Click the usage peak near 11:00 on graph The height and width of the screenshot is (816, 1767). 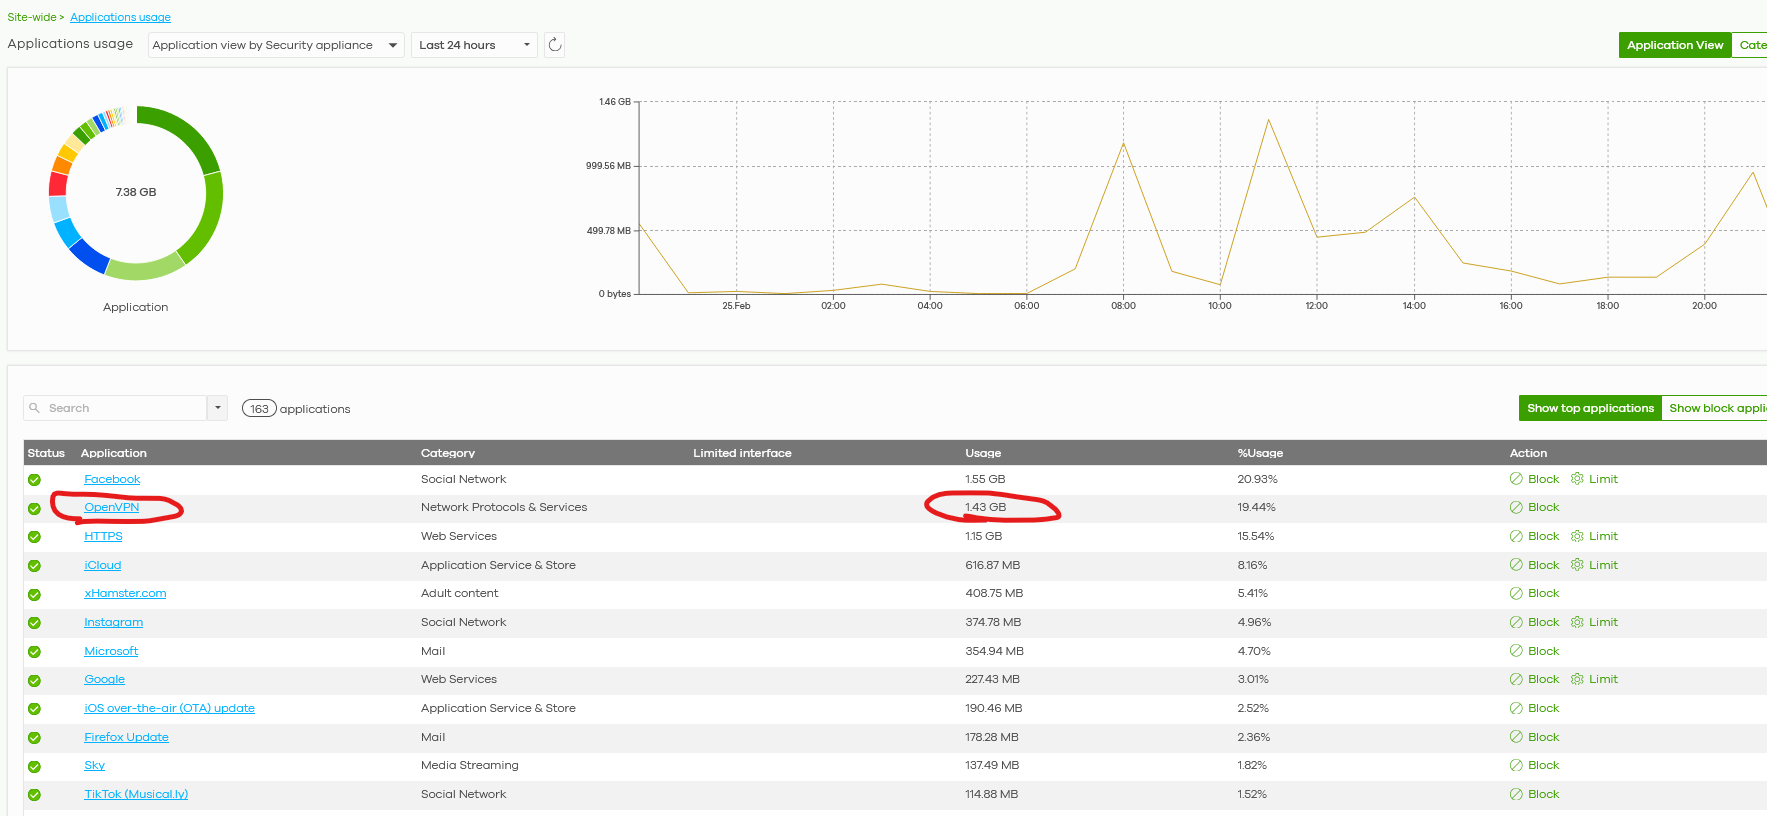[x=1268, y=120]
